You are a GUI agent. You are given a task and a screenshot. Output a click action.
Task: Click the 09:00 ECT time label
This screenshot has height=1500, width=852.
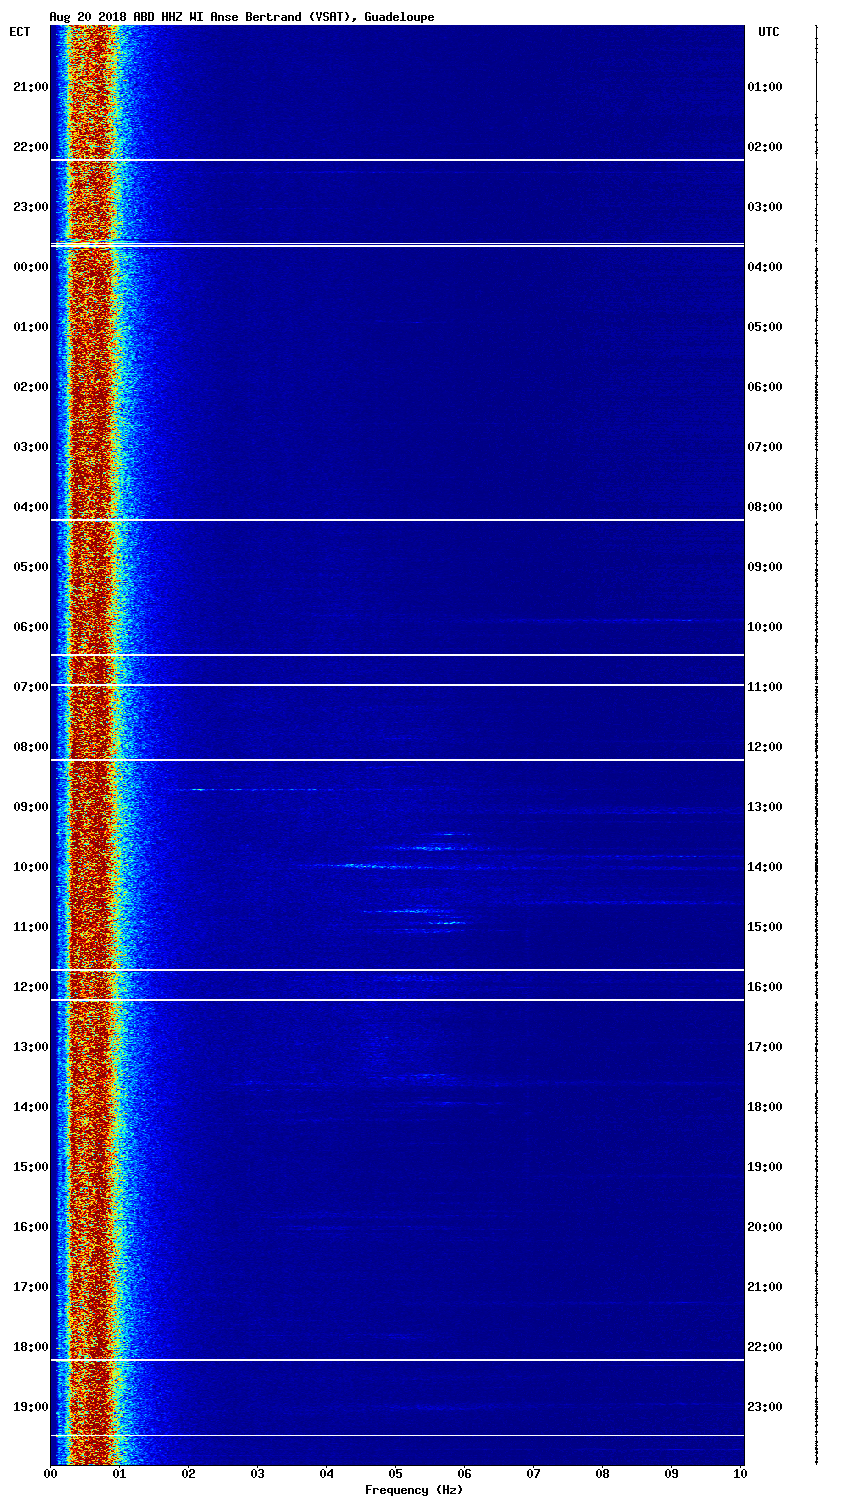pyautogui.click(x=30, y=807)
